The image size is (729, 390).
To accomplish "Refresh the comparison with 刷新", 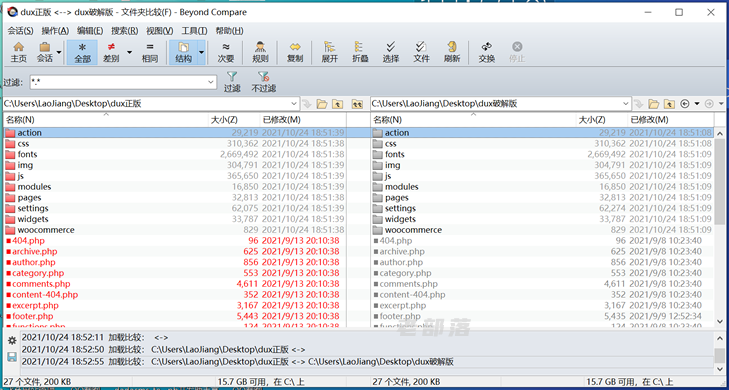I will (452, 52).
